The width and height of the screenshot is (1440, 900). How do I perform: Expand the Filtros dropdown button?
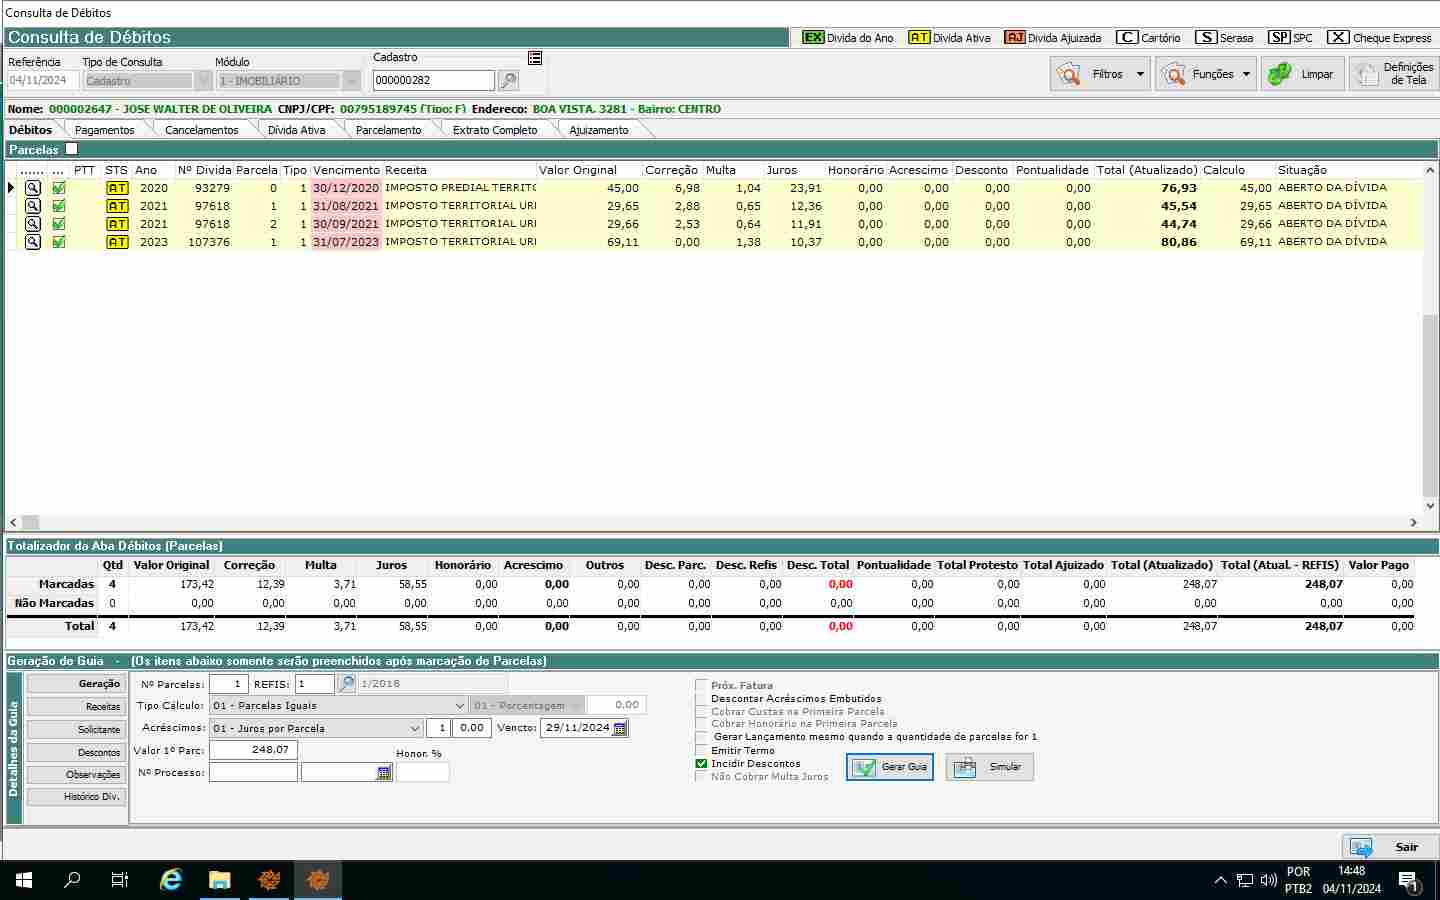(1140, 74)
